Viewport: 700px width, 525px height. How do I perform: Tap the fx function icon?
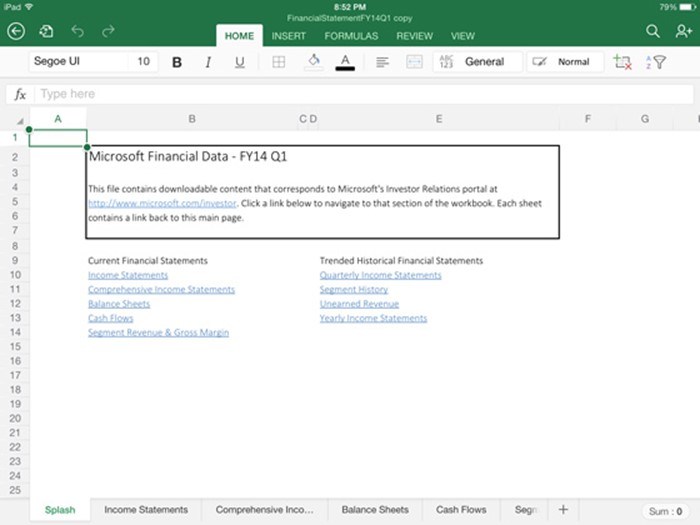coord(20,94)
